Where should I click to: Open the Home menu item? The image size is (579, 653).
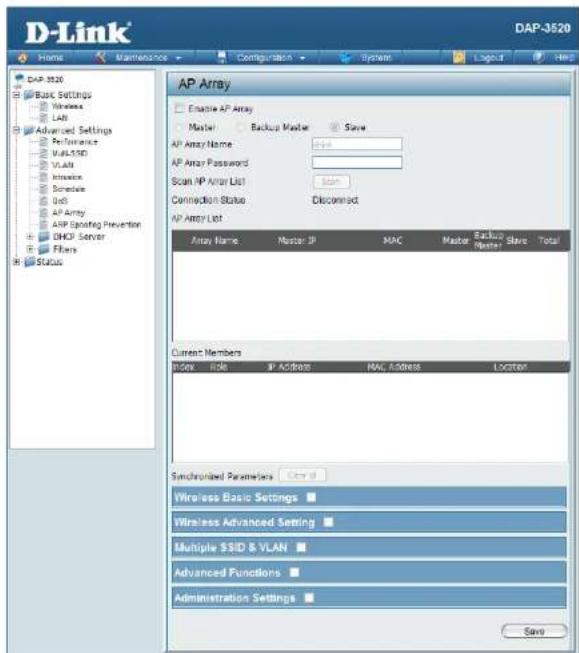tap(50, 57)
